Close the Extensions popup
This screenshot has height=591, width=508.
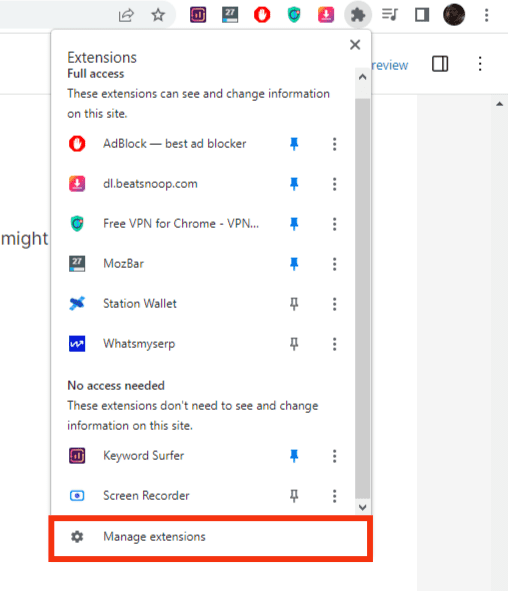pos(355,45)
